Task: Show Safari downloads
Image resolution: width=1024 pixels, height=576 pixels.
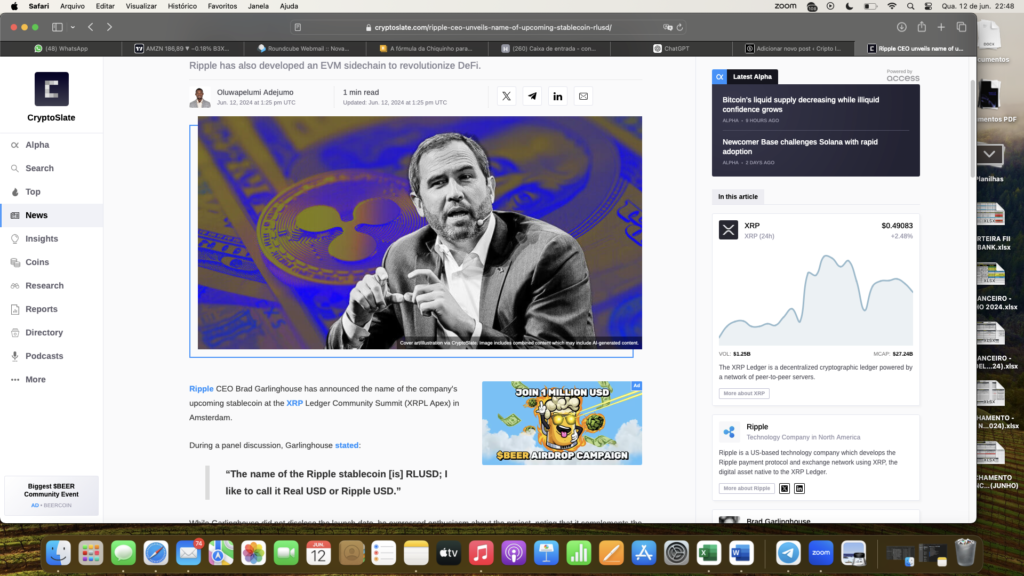Action: coord(901,27)
